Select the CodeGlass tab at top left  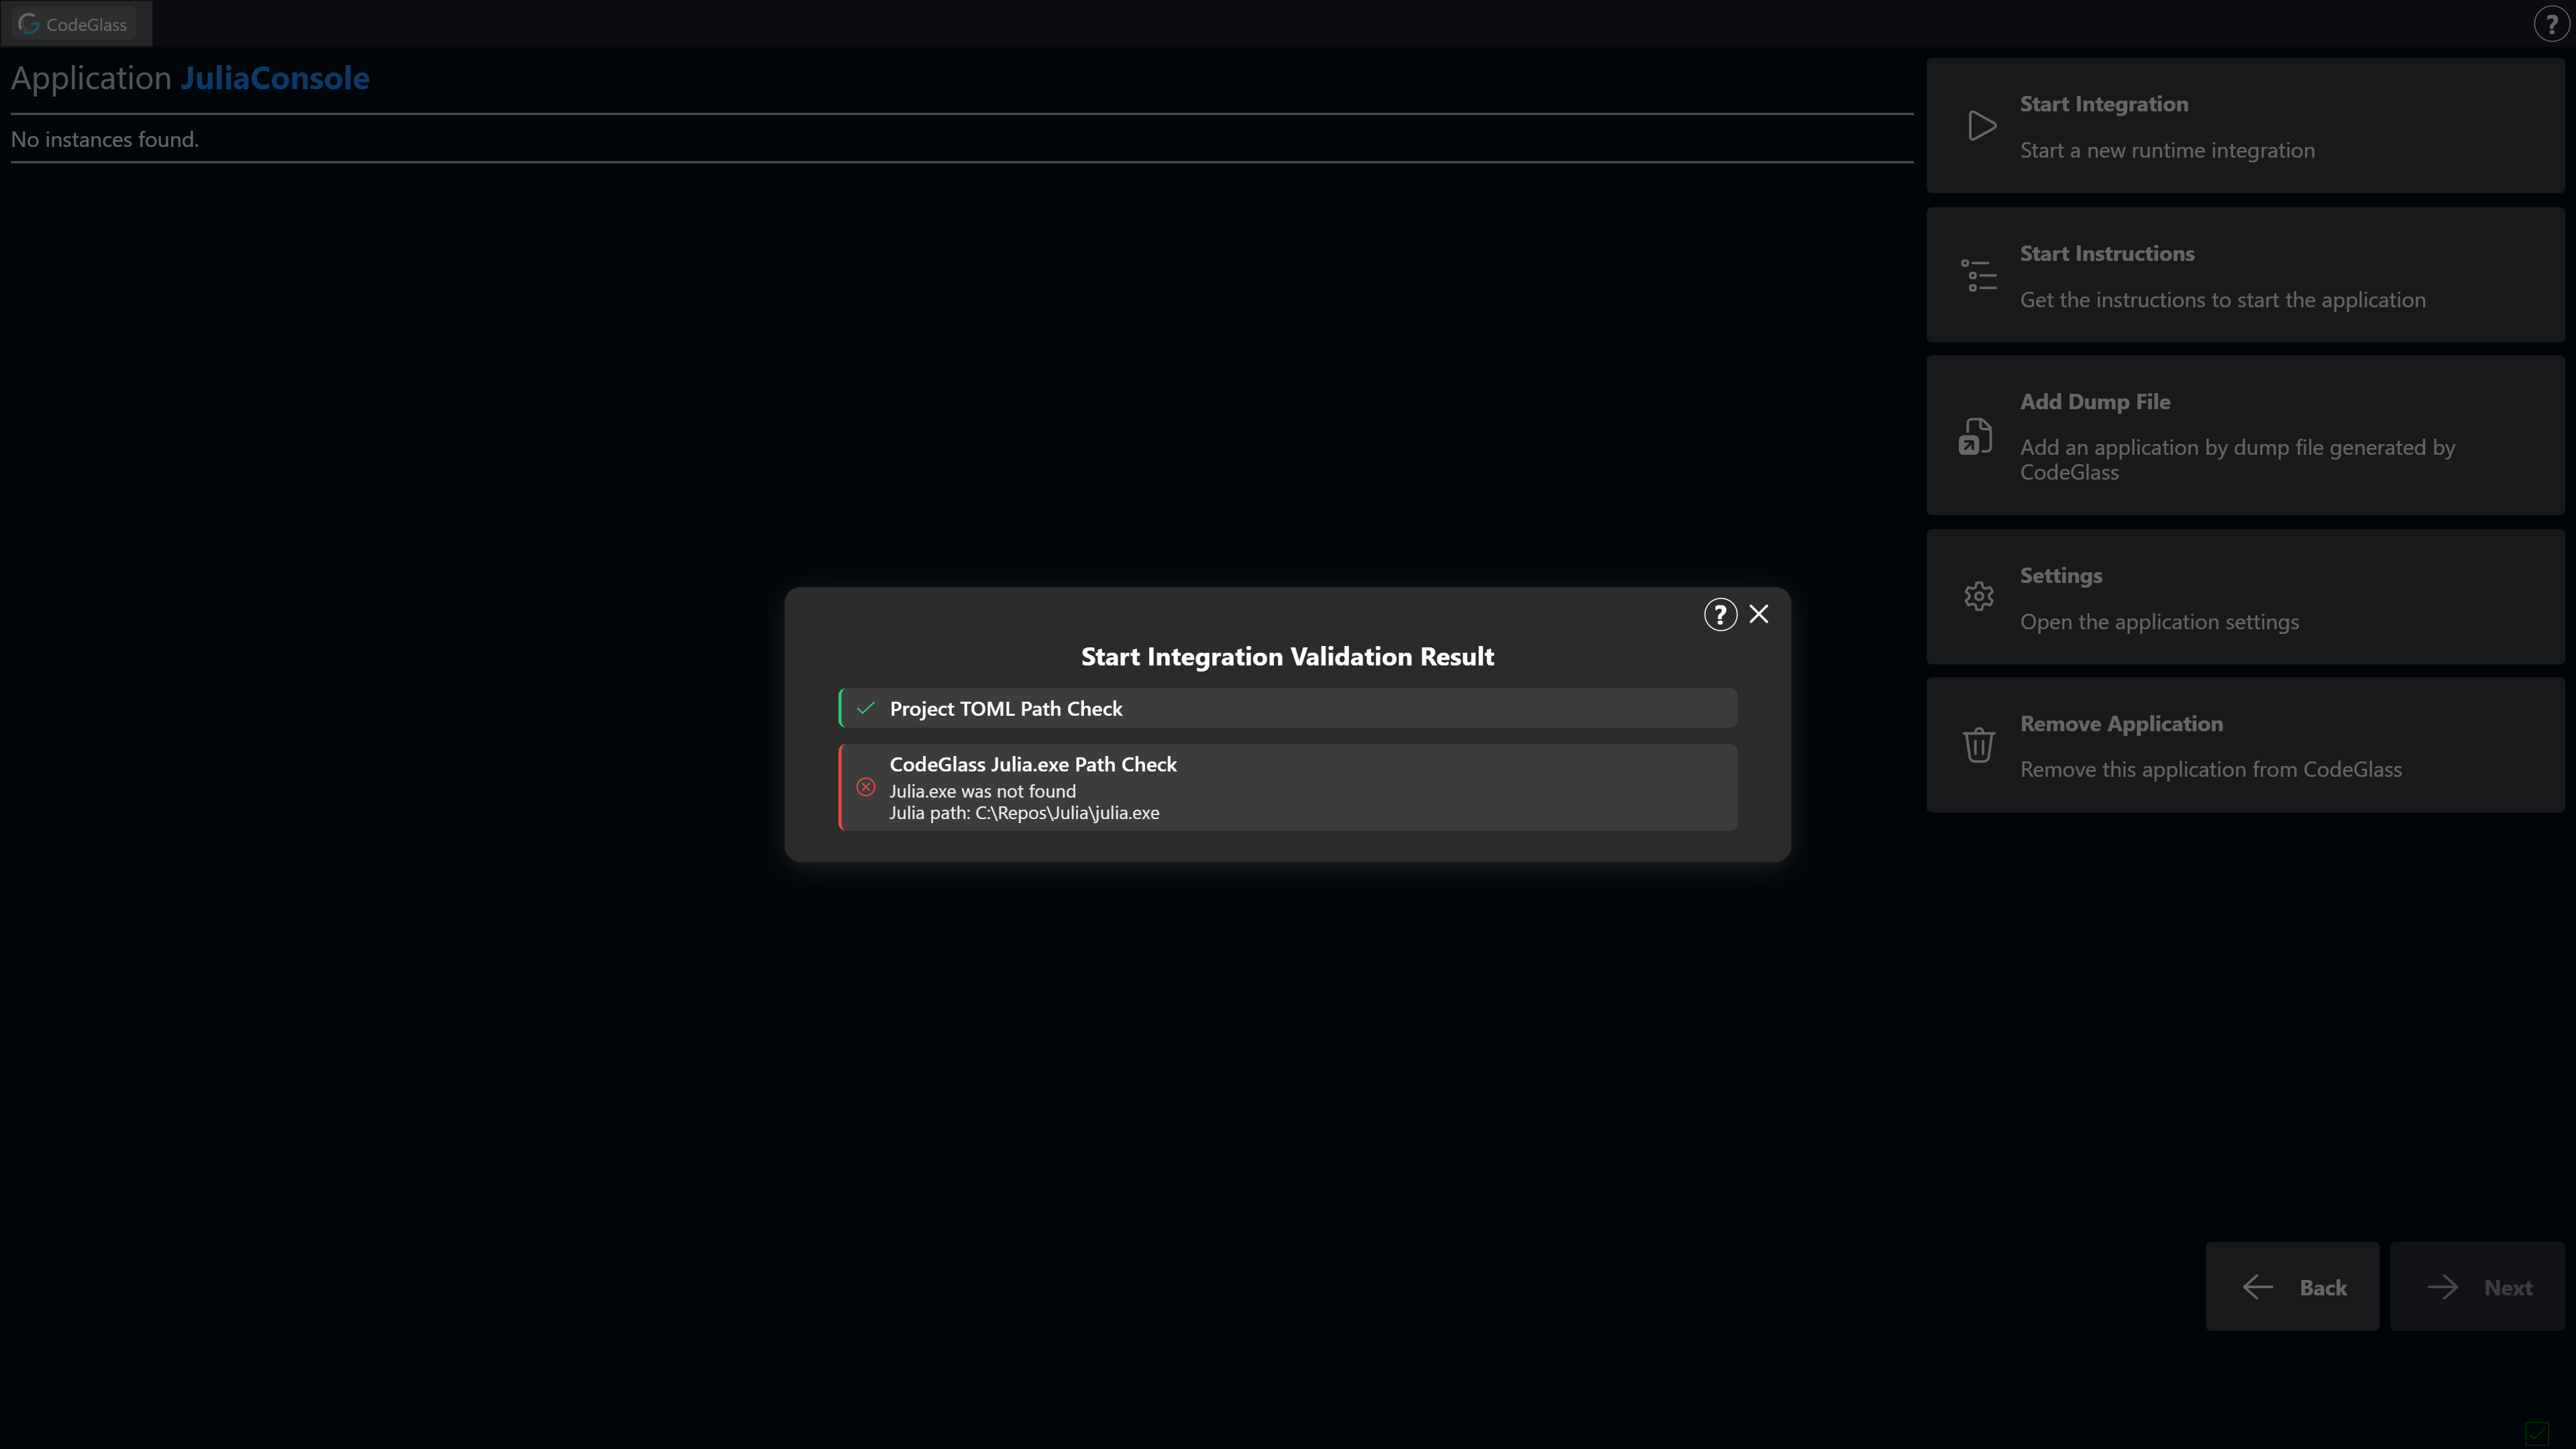[x=76, y=23]
